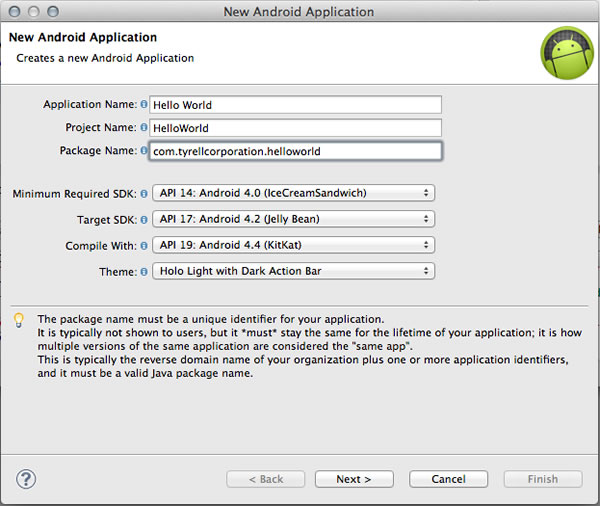Screen dimensions: 600x506
Task: Click the info icon beside Theme
Action: click(144, 272)
